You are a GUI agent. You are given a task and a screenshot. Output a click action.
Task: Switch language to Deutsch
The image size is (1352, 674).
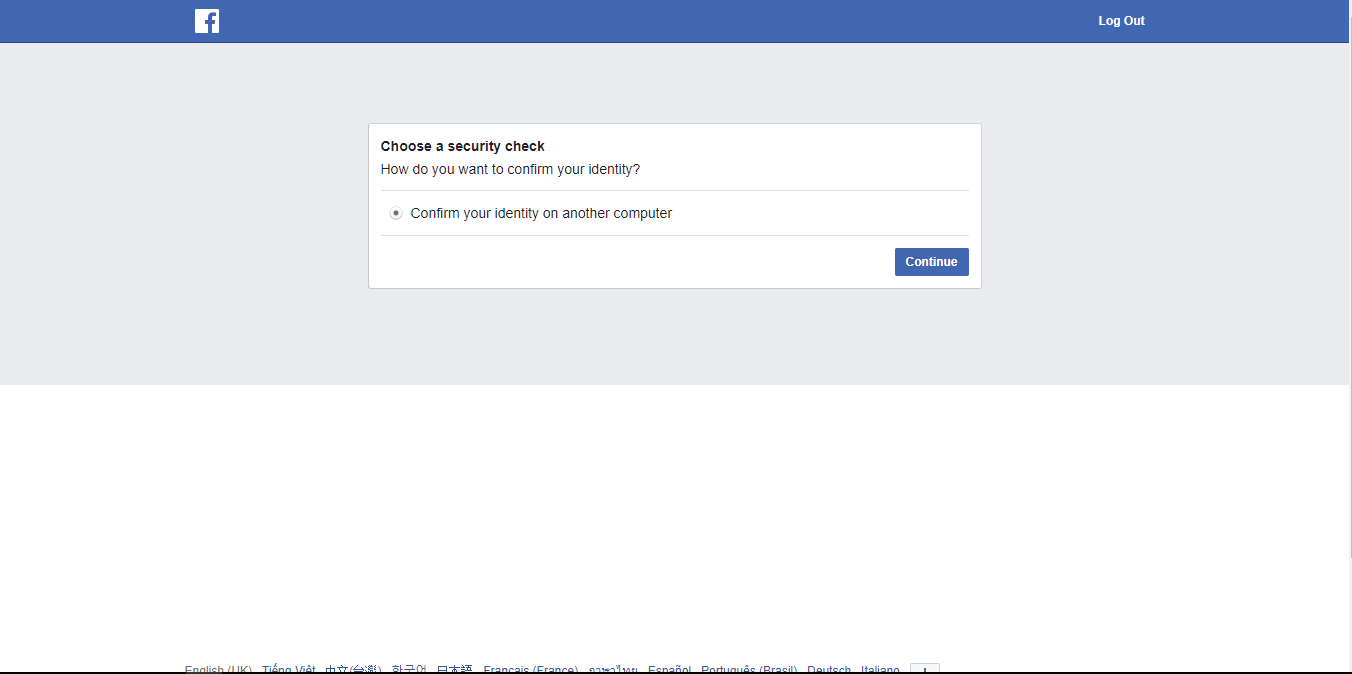tap(829, 669)
